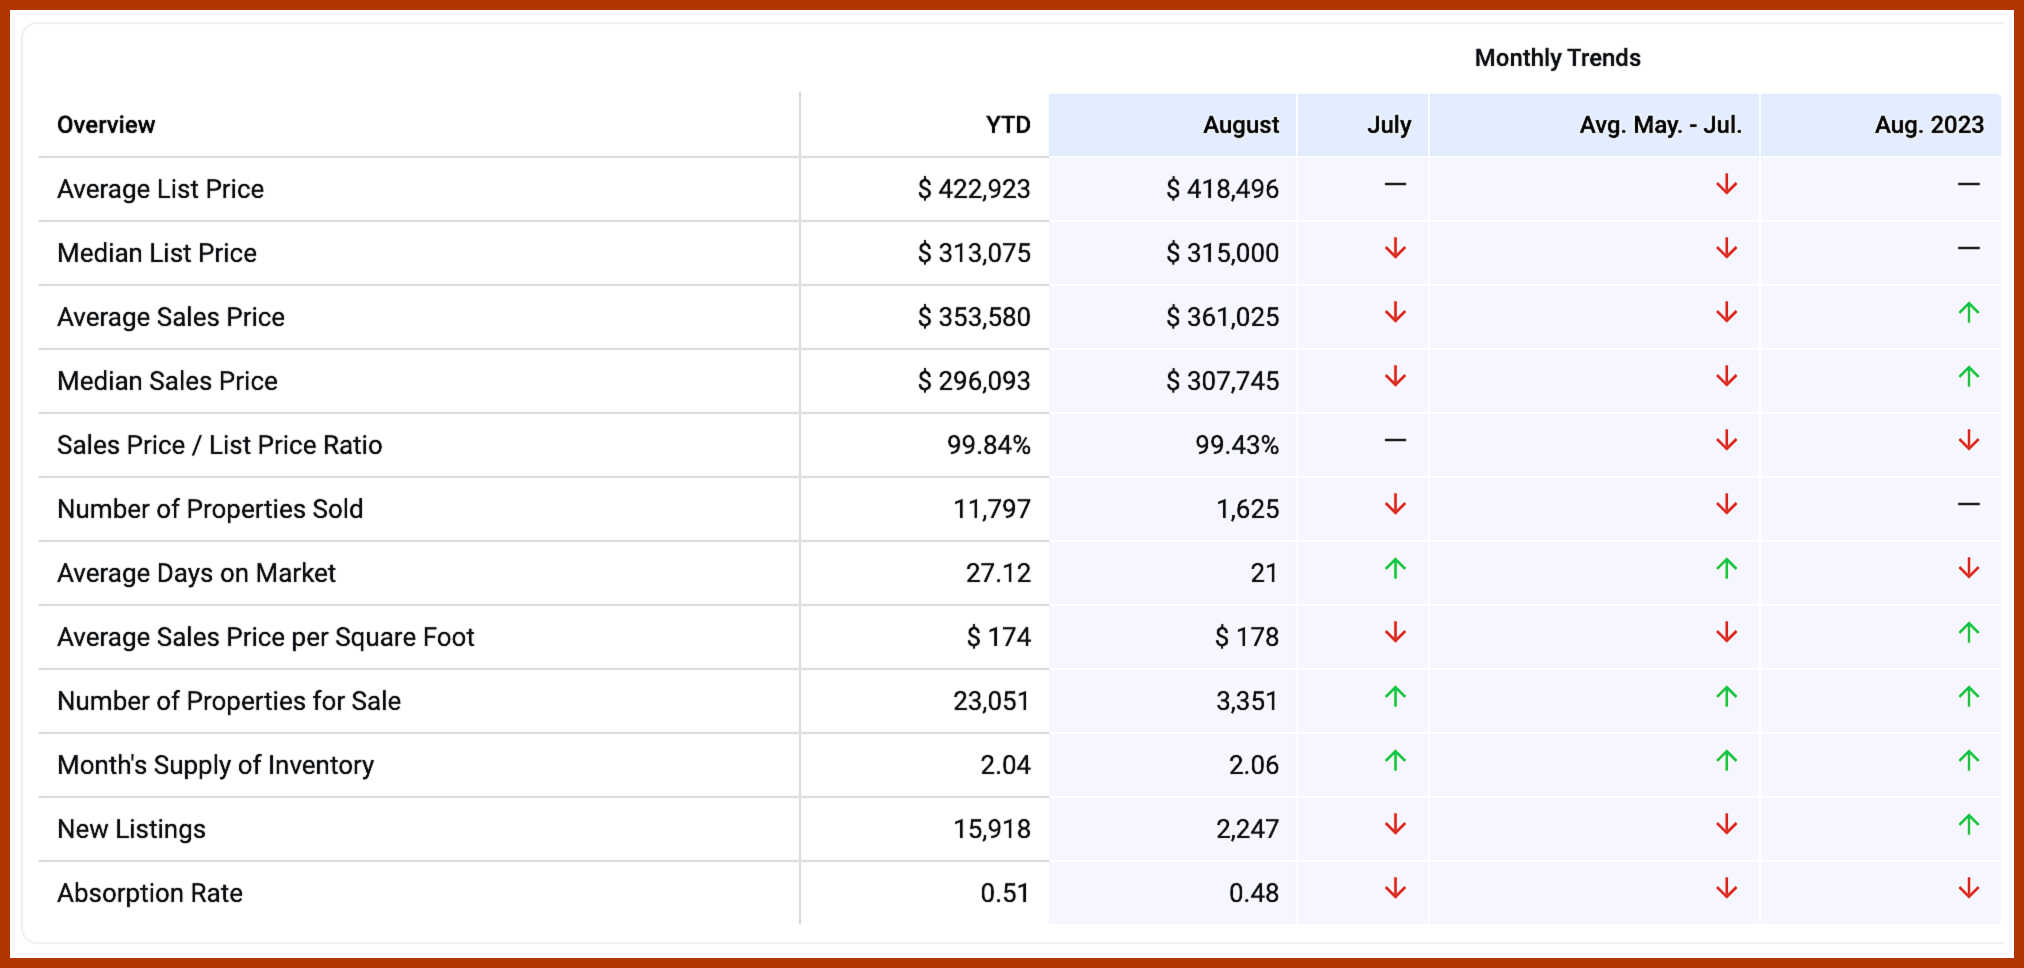Click the red down arrow for Absorption Rate Aug. 2023
The width and height of the screenshot is (2024, 968).
click(x=1968, y=889)
